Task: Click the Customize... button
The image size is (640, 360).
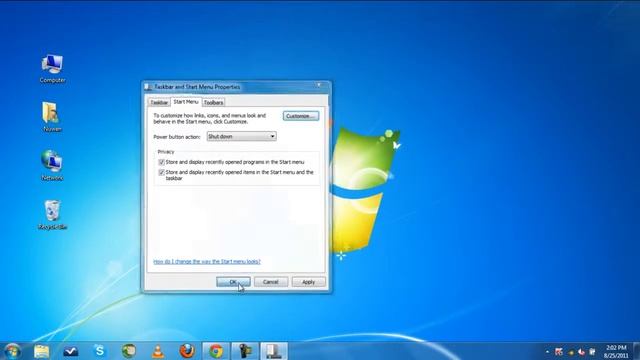Action: 301,116
